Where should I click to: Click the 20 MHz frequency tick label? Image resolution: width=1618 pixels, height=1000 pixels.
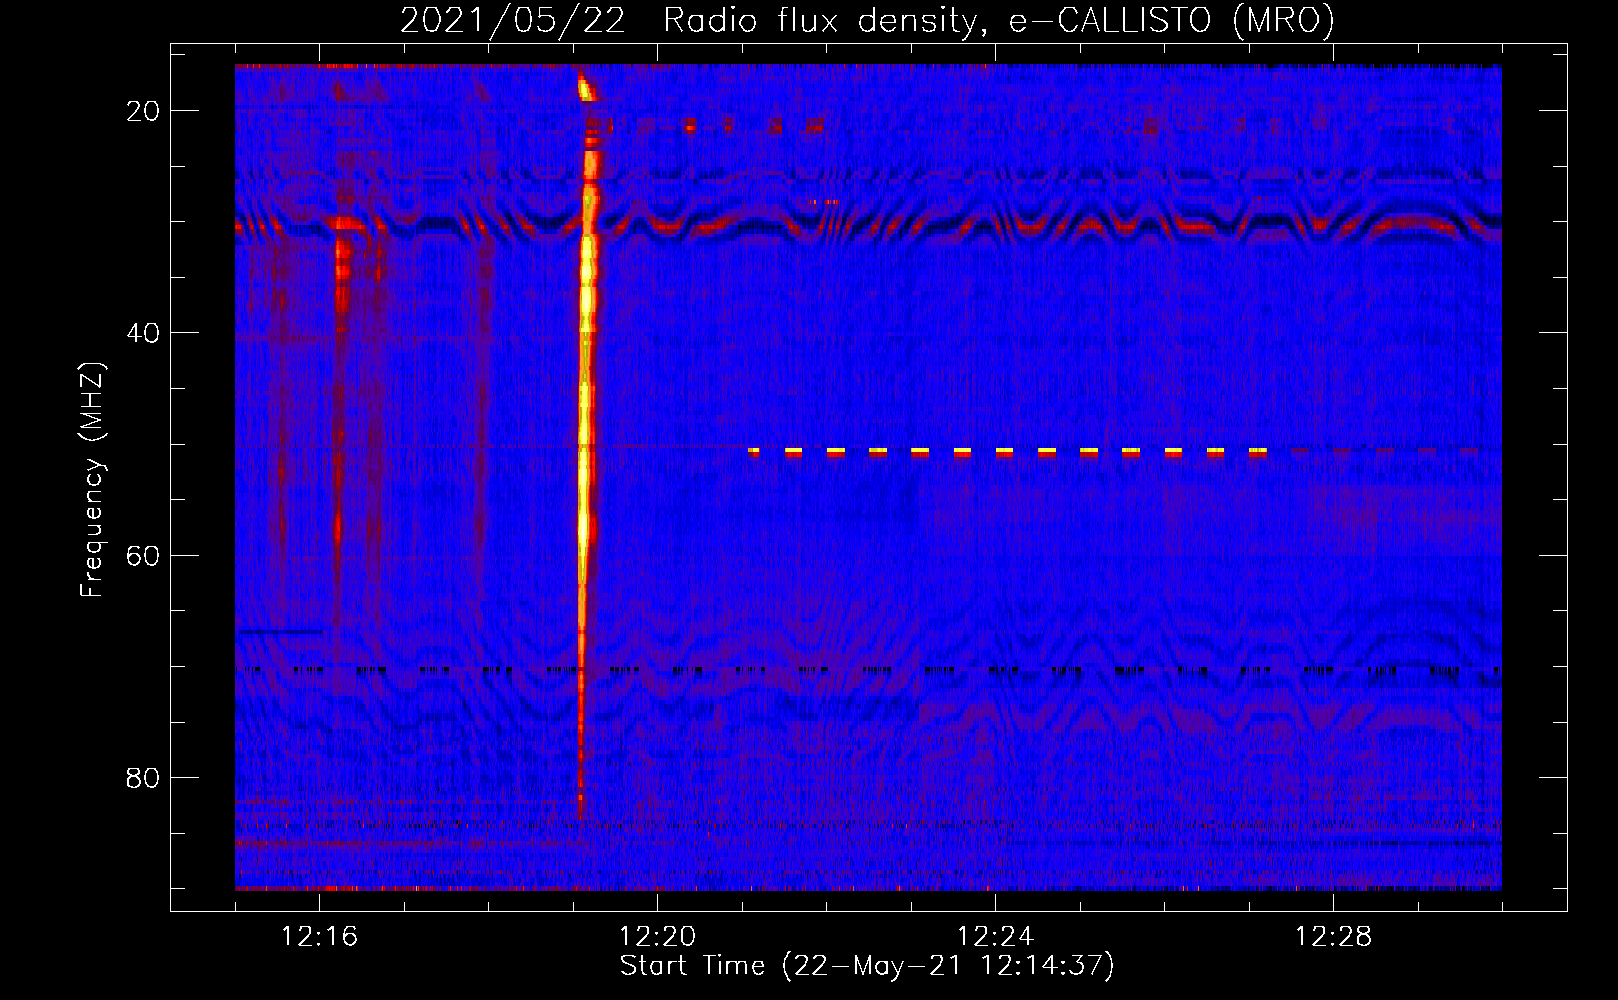pyautogui.click(x=143, y=111)
